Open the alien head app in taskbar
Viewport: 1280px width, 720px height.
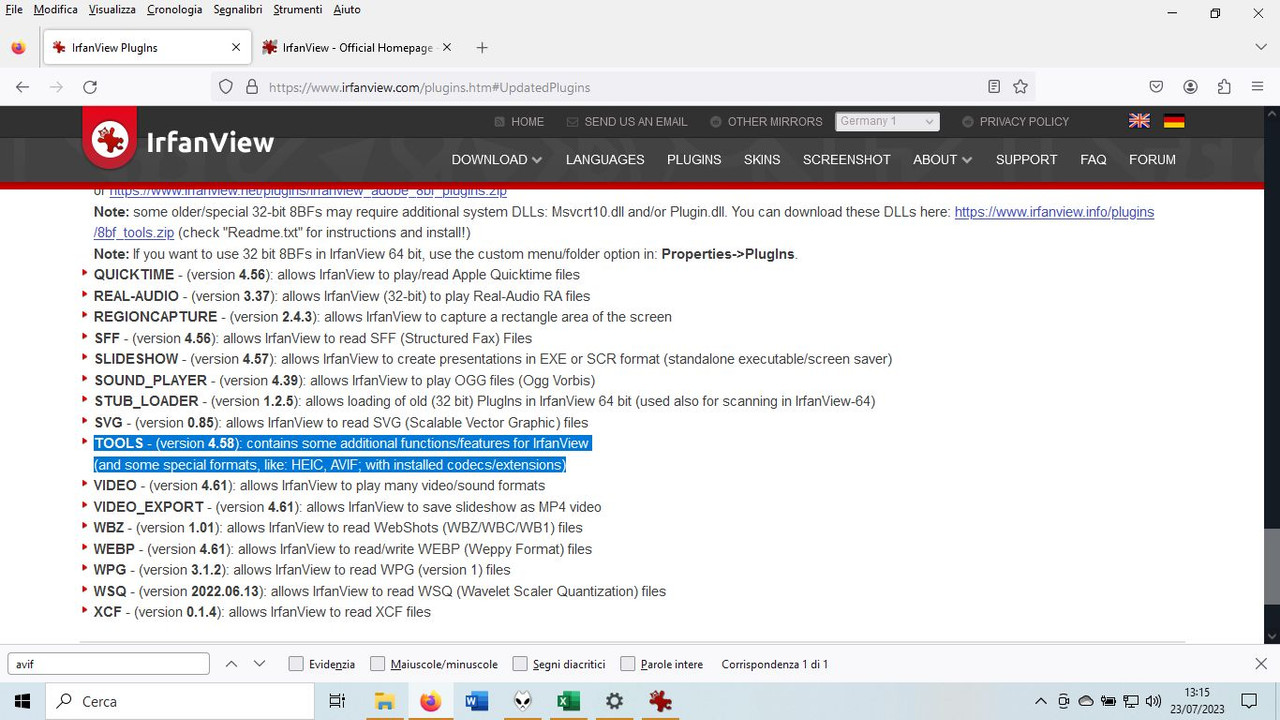point(523,701)
